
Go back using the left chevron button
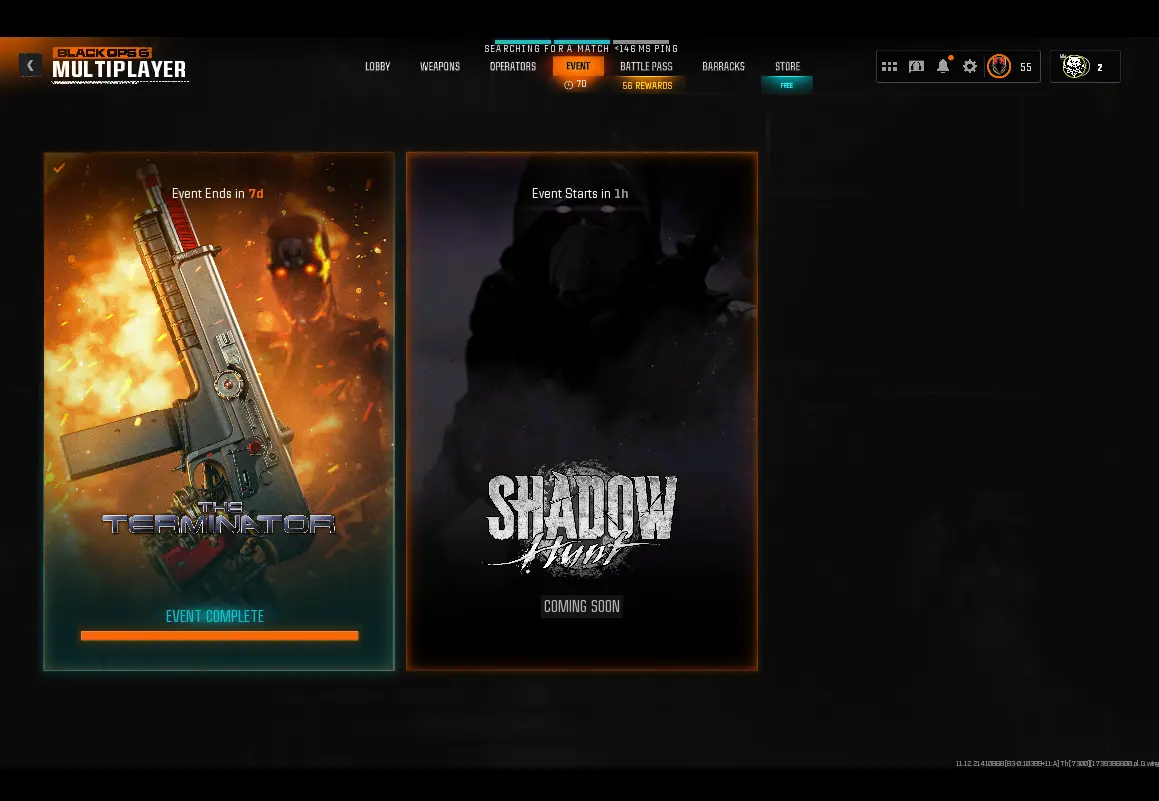coord(30,66)
